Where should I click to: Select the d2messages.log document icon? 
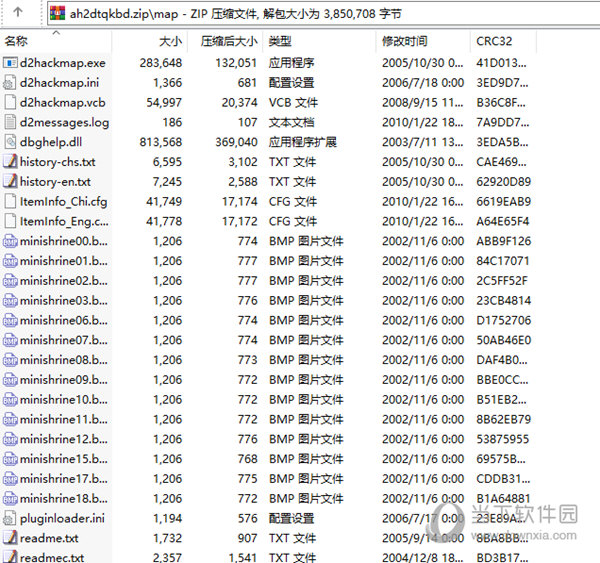[x=10, y=122]
